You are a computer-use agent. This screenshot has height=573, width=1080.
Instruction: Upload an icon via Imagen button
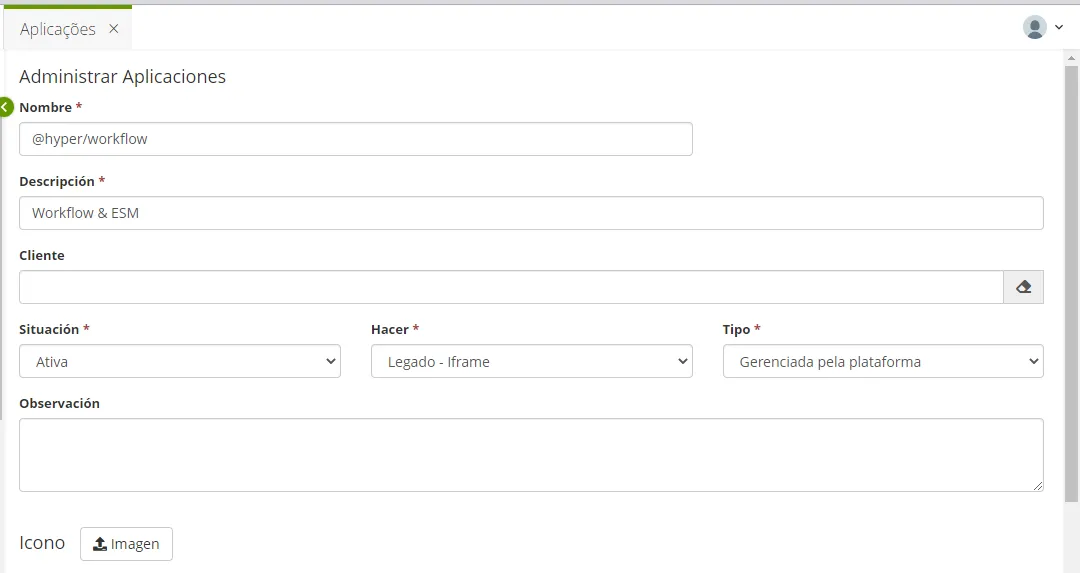point(126,543)
